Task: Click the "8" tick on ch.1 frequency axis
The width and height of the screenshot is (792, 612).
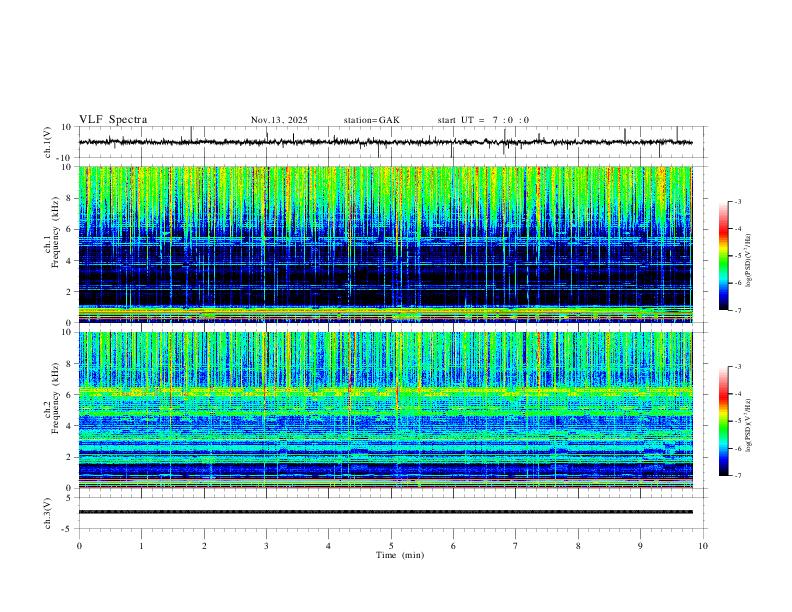Action: 70,198
